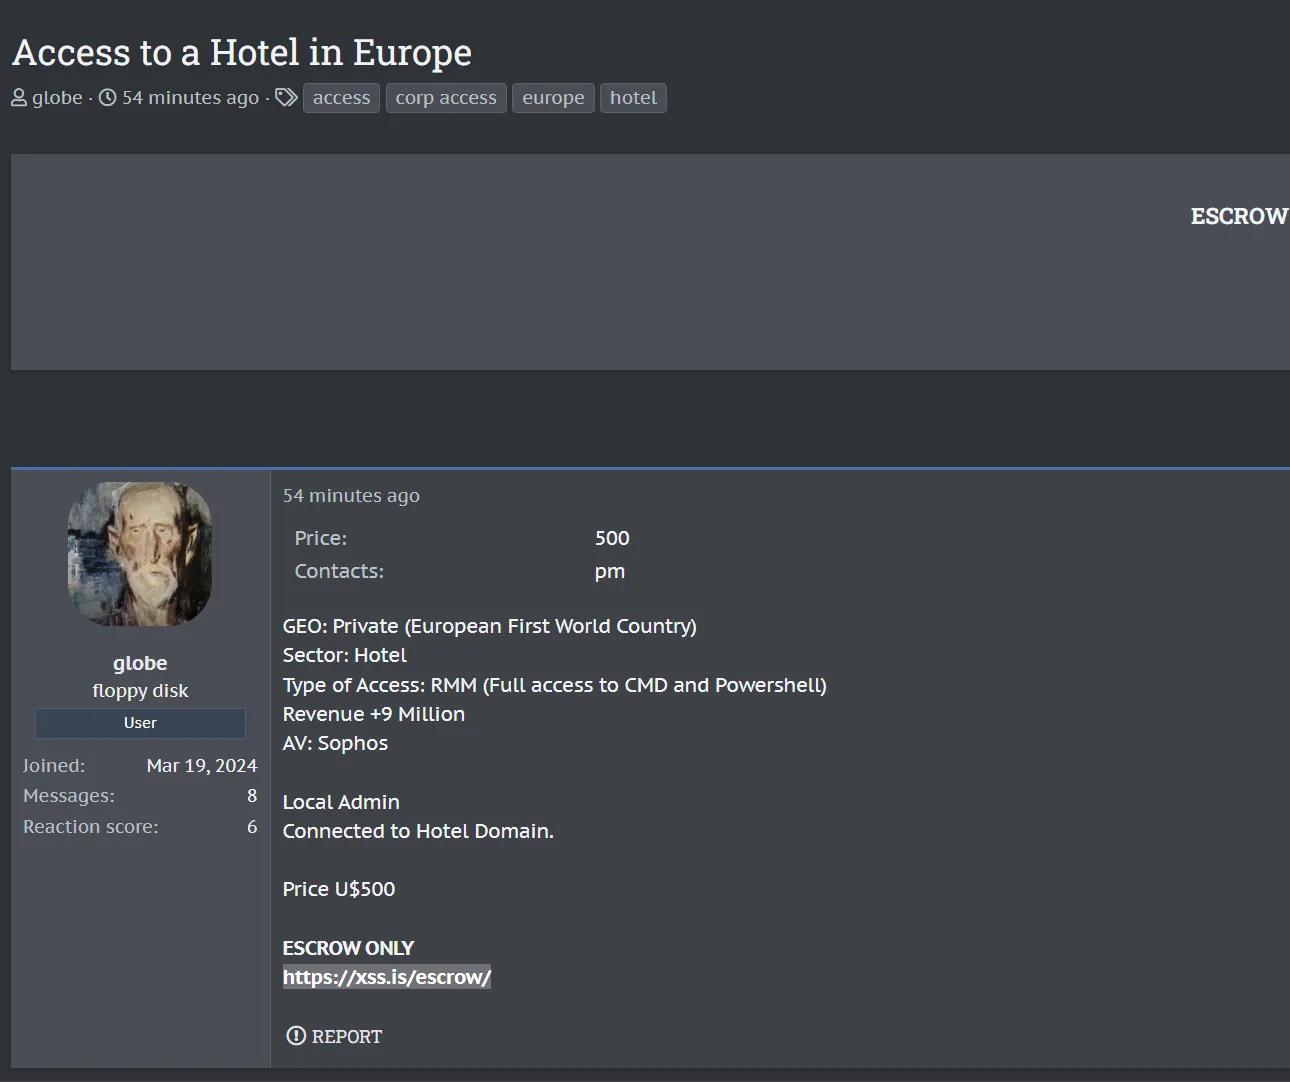Click the Messages count value 8

click(x=252, y=796)
